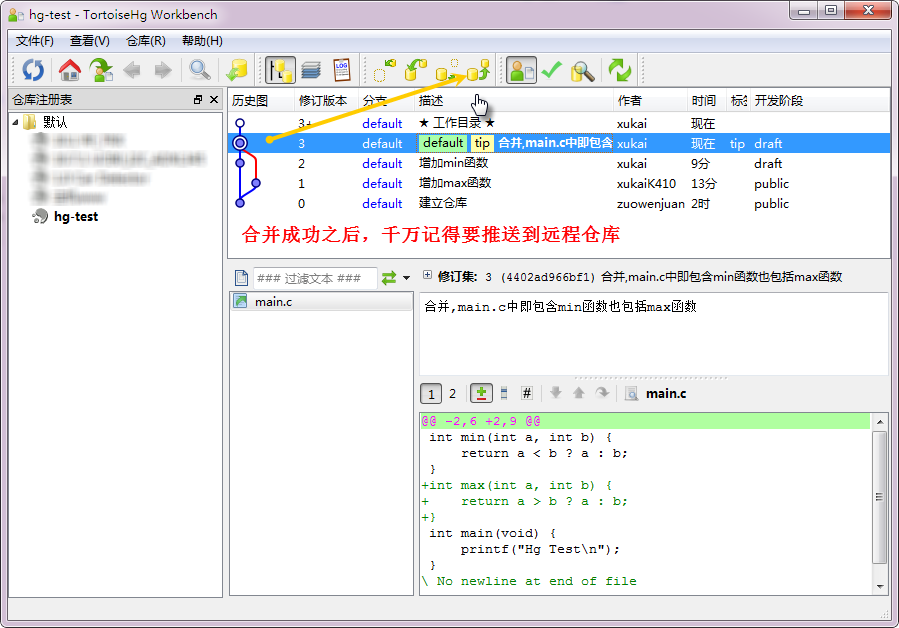Open the 查看(V) menu
899x628 pixels.
tap(89, 41)
